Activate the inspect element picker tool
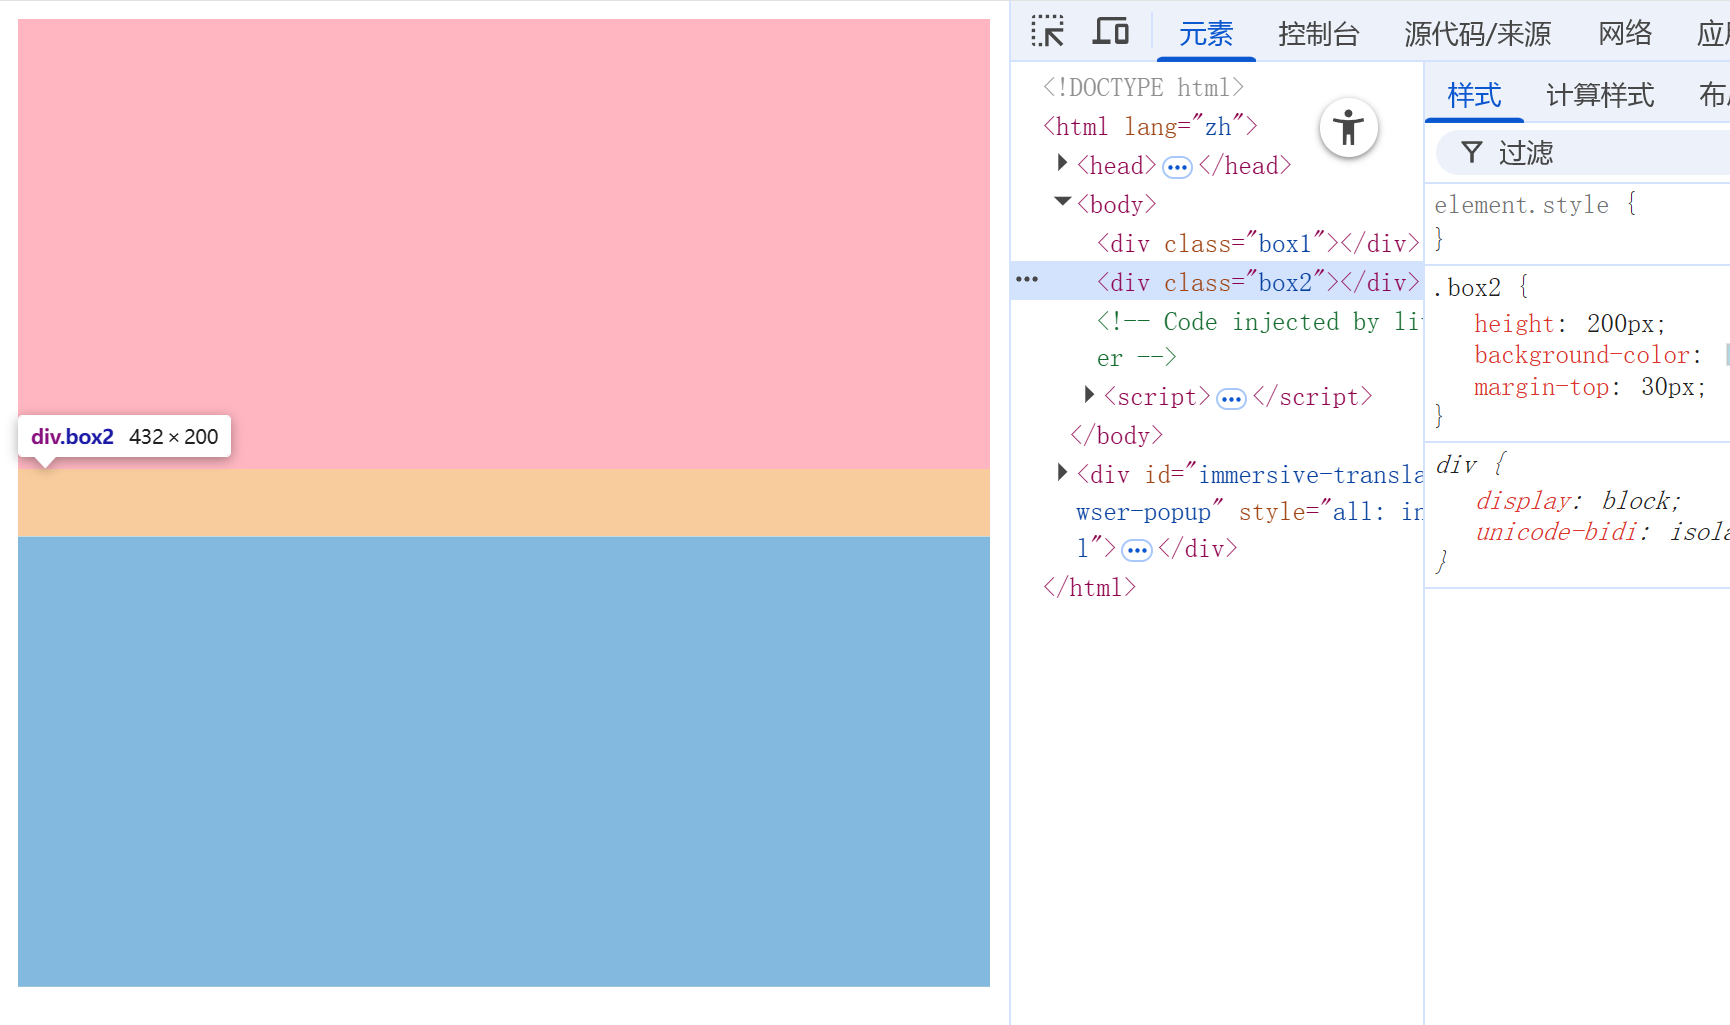This screenshot has width=1730, height=1025. 1047,32
